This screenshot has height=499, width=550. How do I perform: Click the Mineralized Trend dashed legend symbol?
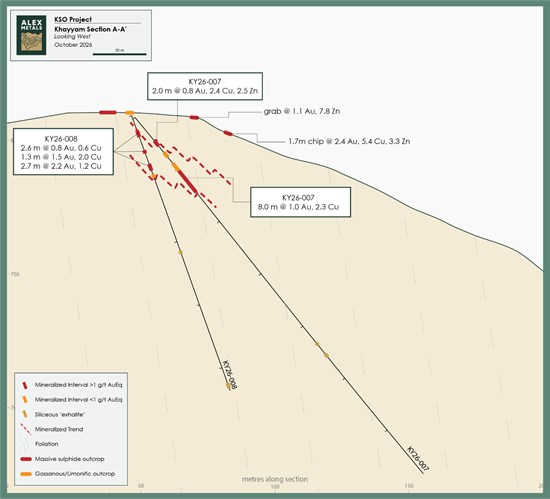click(26, 430)
